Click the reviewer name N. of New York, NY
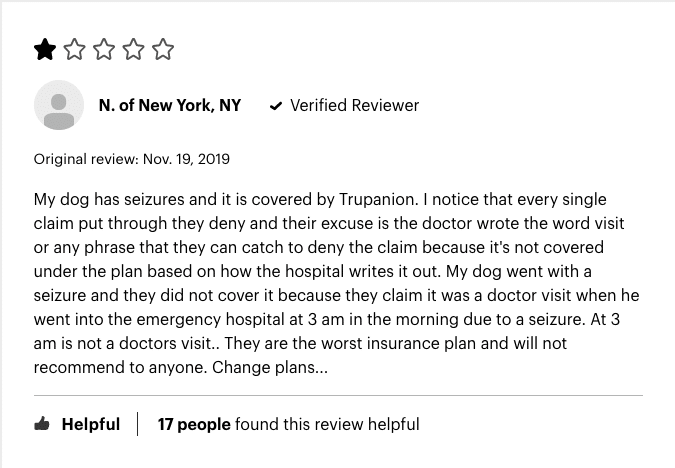The height and width of the screenshot is (468, 675). coord(170,105)
